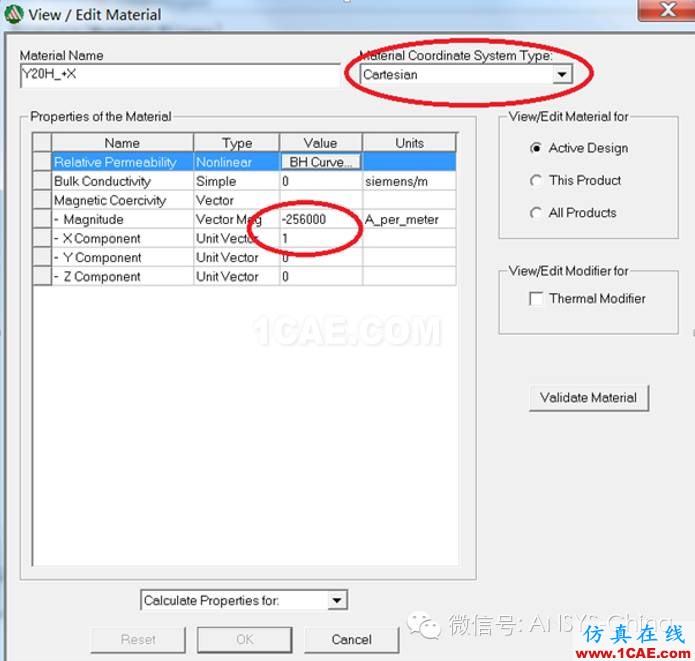Viewport: 695px width, 661px height.
Task: Click the Bulk Conductivity value 0
Action: pos(320,181)
